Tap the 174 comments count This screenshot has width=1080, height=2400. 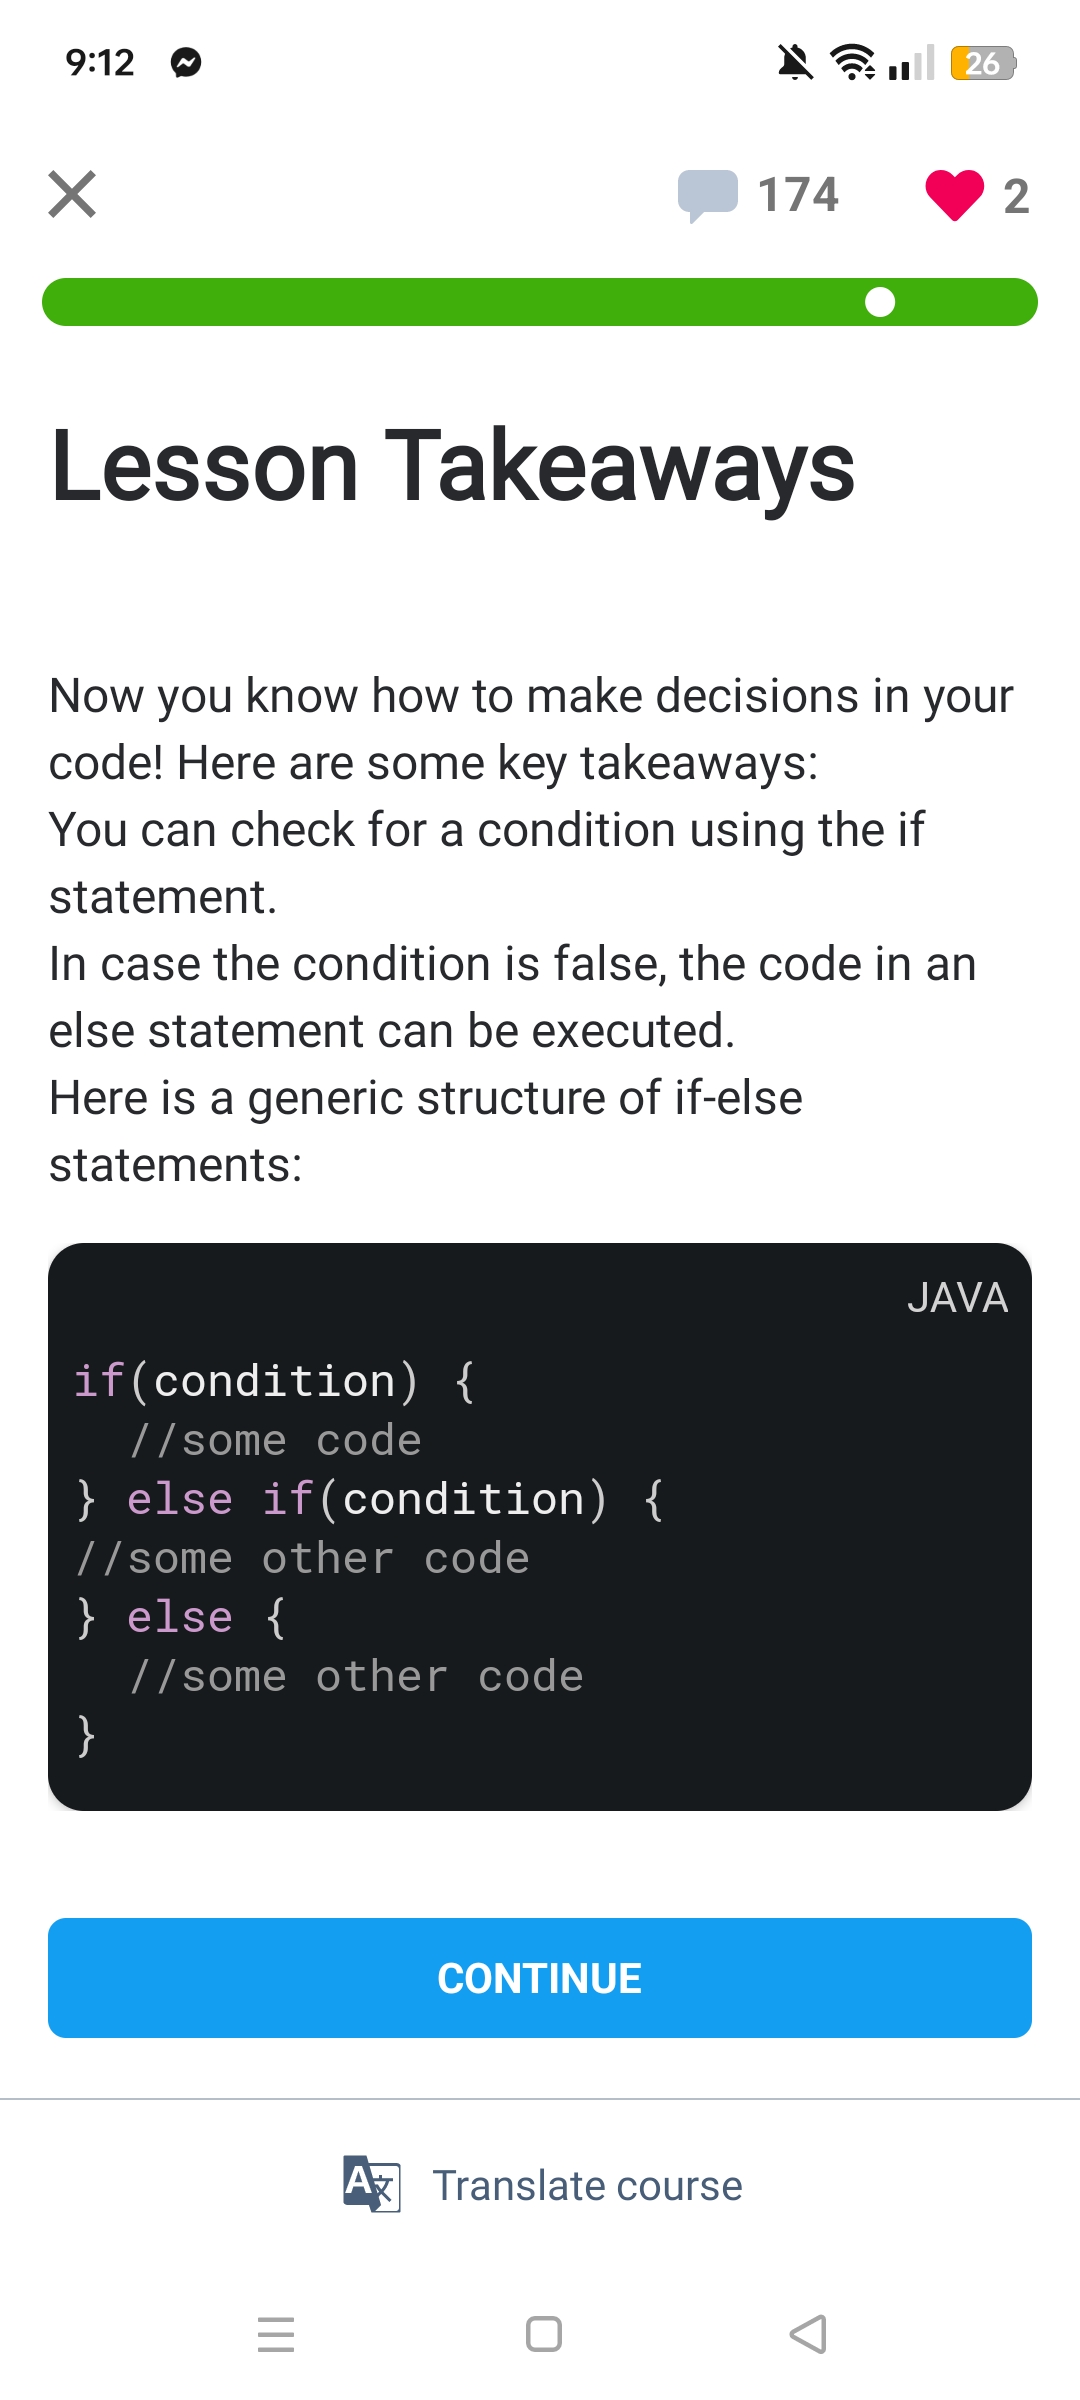click(x=797, y=195)
